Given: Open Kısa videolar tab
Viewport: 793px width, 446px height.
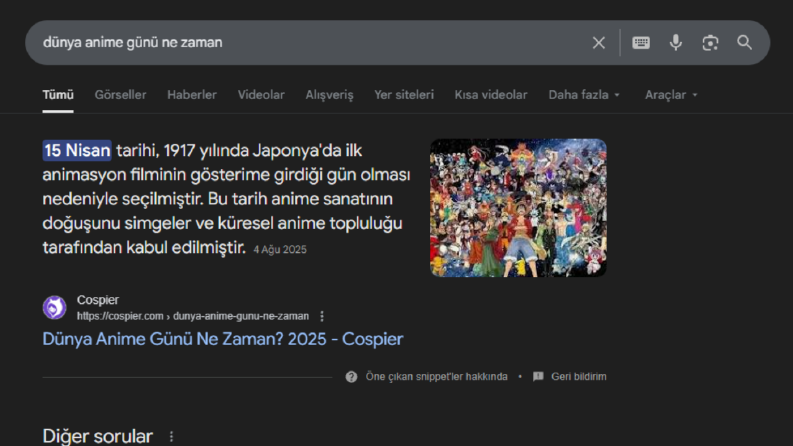Looking at the screenshot, I should pyautogui.click(x=491, y=95).
